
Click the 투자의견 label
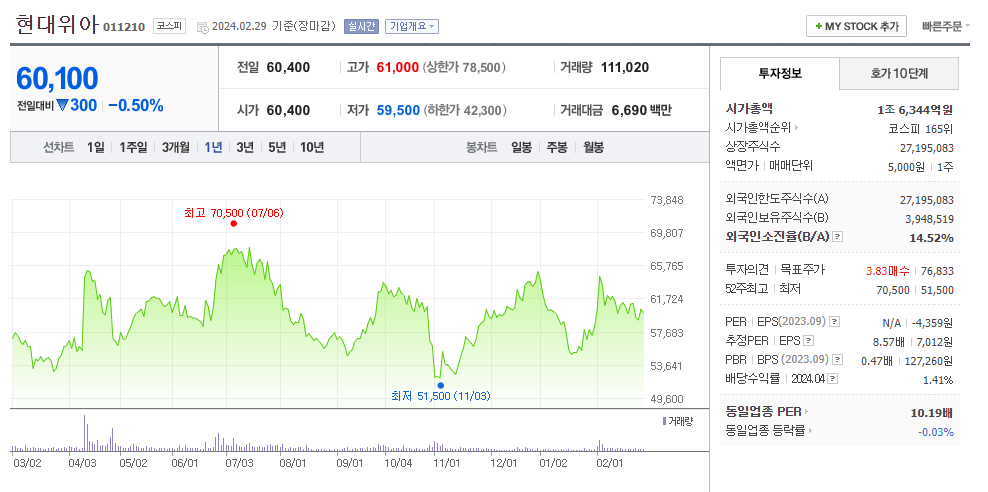[x=747, y=270]
